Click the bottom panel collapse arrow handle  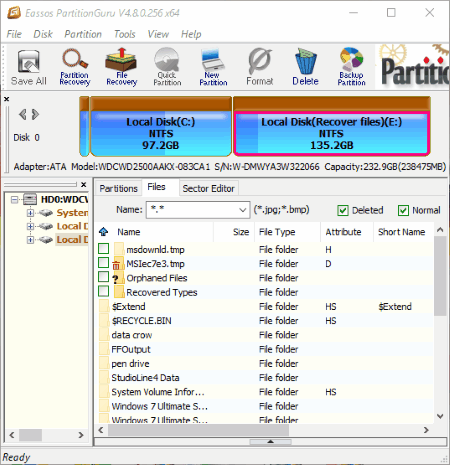270,442
